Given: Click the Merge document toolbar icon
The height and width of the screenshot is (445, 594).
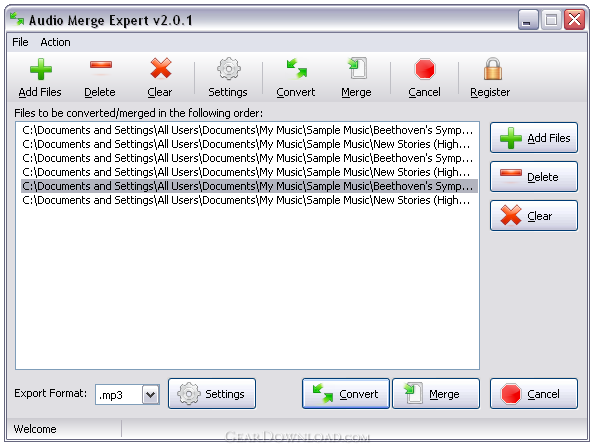Looking at the screenshot, I should pyautogui.click(x=357, y=68).
